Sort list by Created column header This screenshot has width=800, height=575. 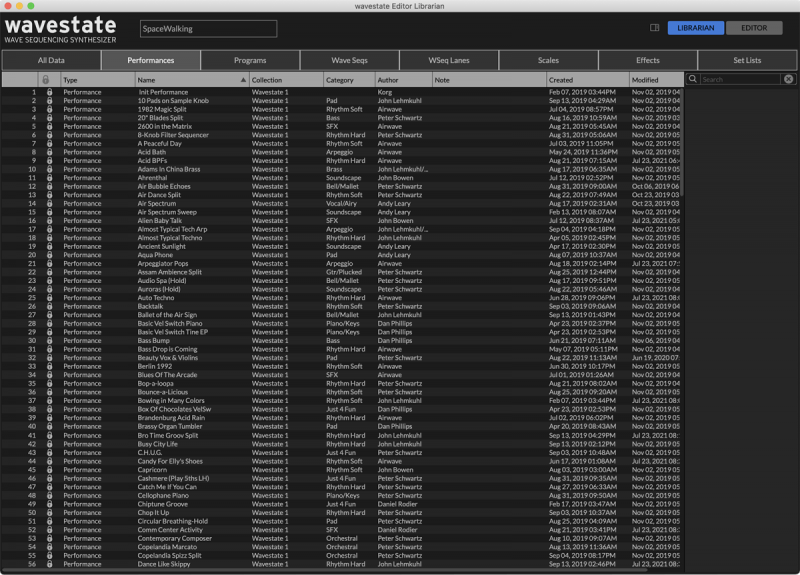coord(585,79)
